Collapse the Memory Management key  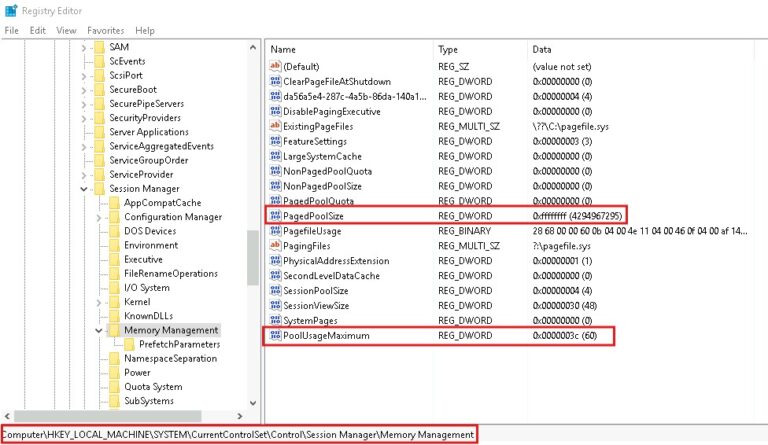(98, 330)
